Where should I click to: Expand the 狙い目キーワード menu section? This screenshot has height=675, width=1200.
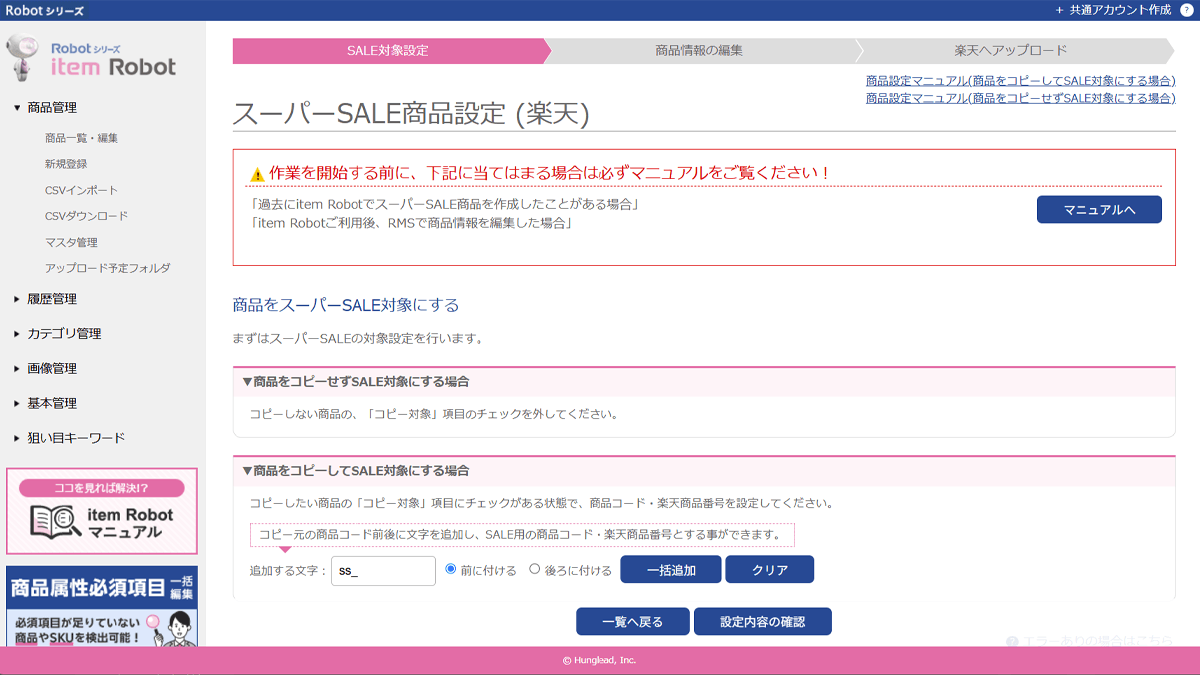[76, 439]
